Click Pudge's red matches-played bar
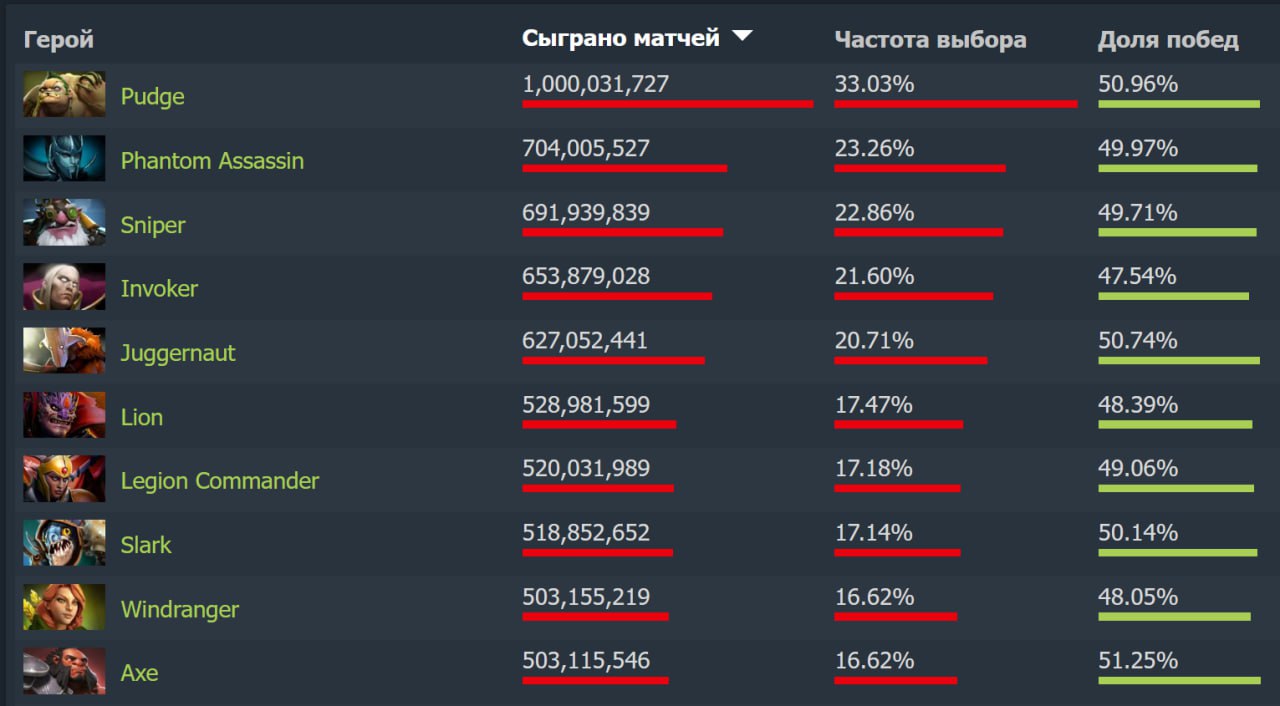1280x706 pixels. 667,104
